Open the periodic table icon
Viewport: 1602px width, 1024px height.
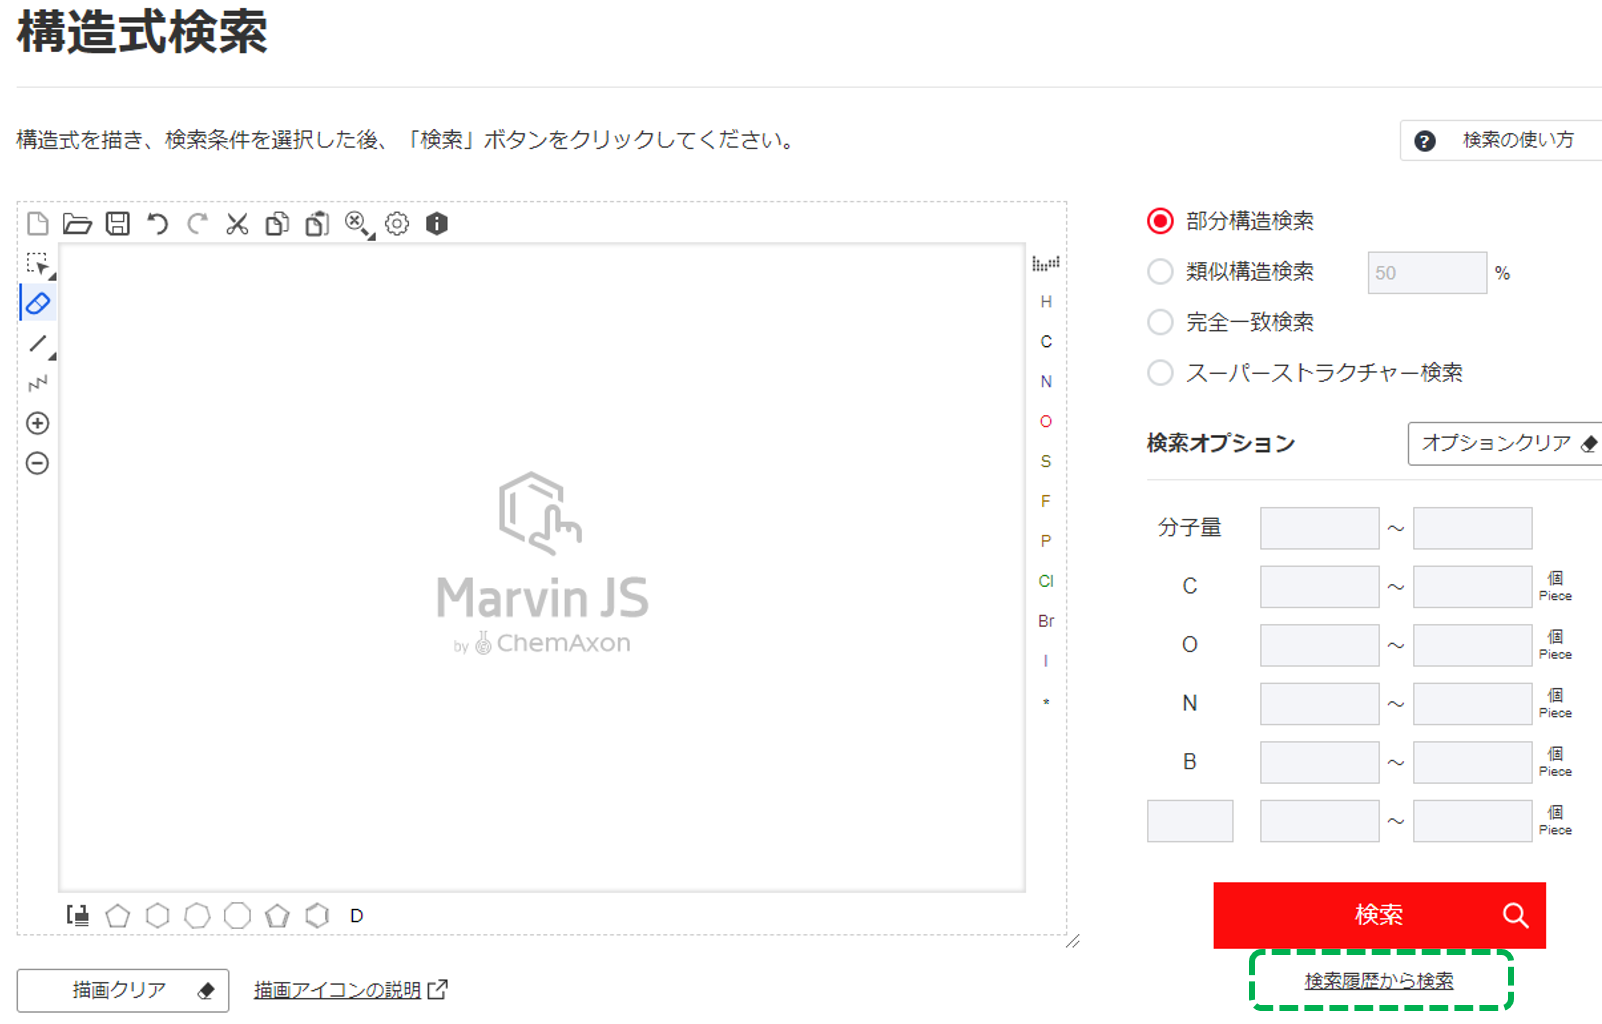click(1046, 263)
